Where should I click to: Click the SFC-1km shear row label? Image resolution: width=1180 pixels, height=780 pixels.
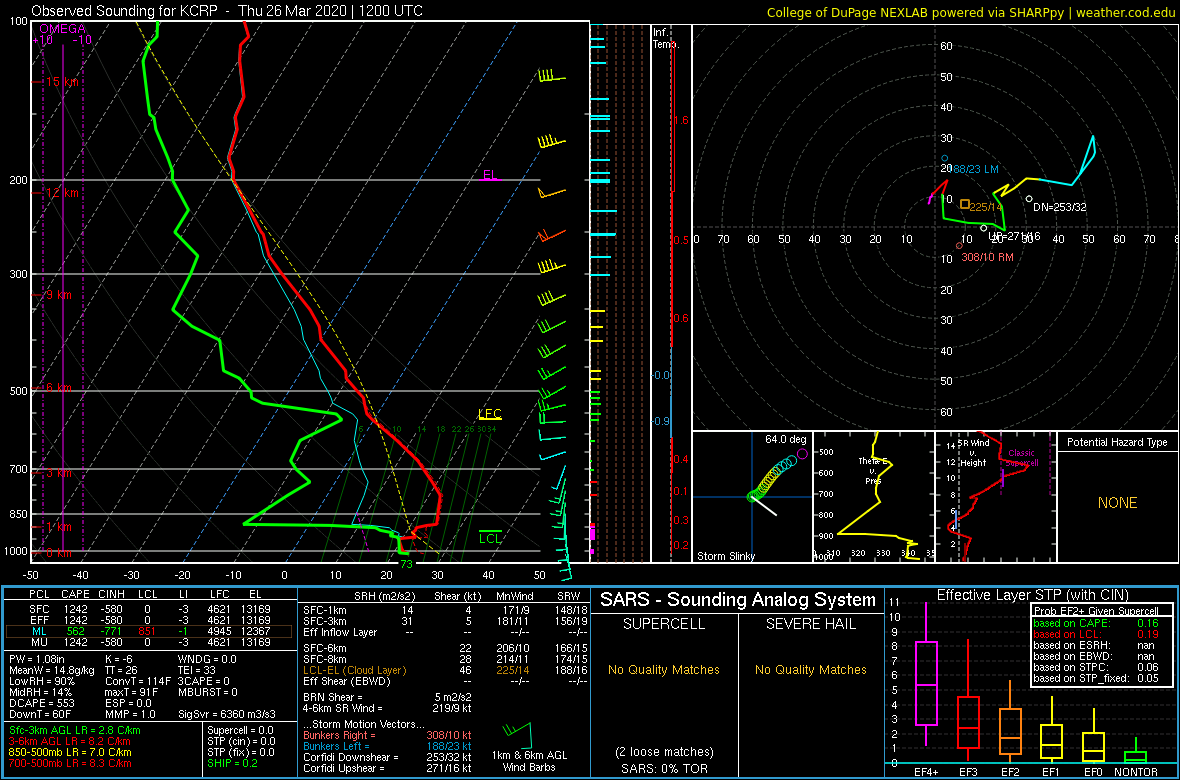tap(325, 609)
